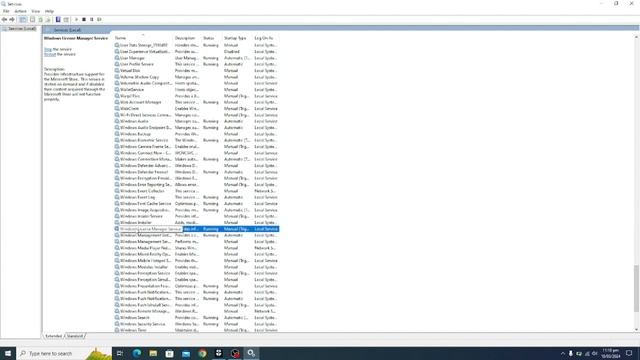Toggle the Show/Hide Action Pane toolbar icon
The height and width of the screenshot is (360, 640).
point(66,20)
